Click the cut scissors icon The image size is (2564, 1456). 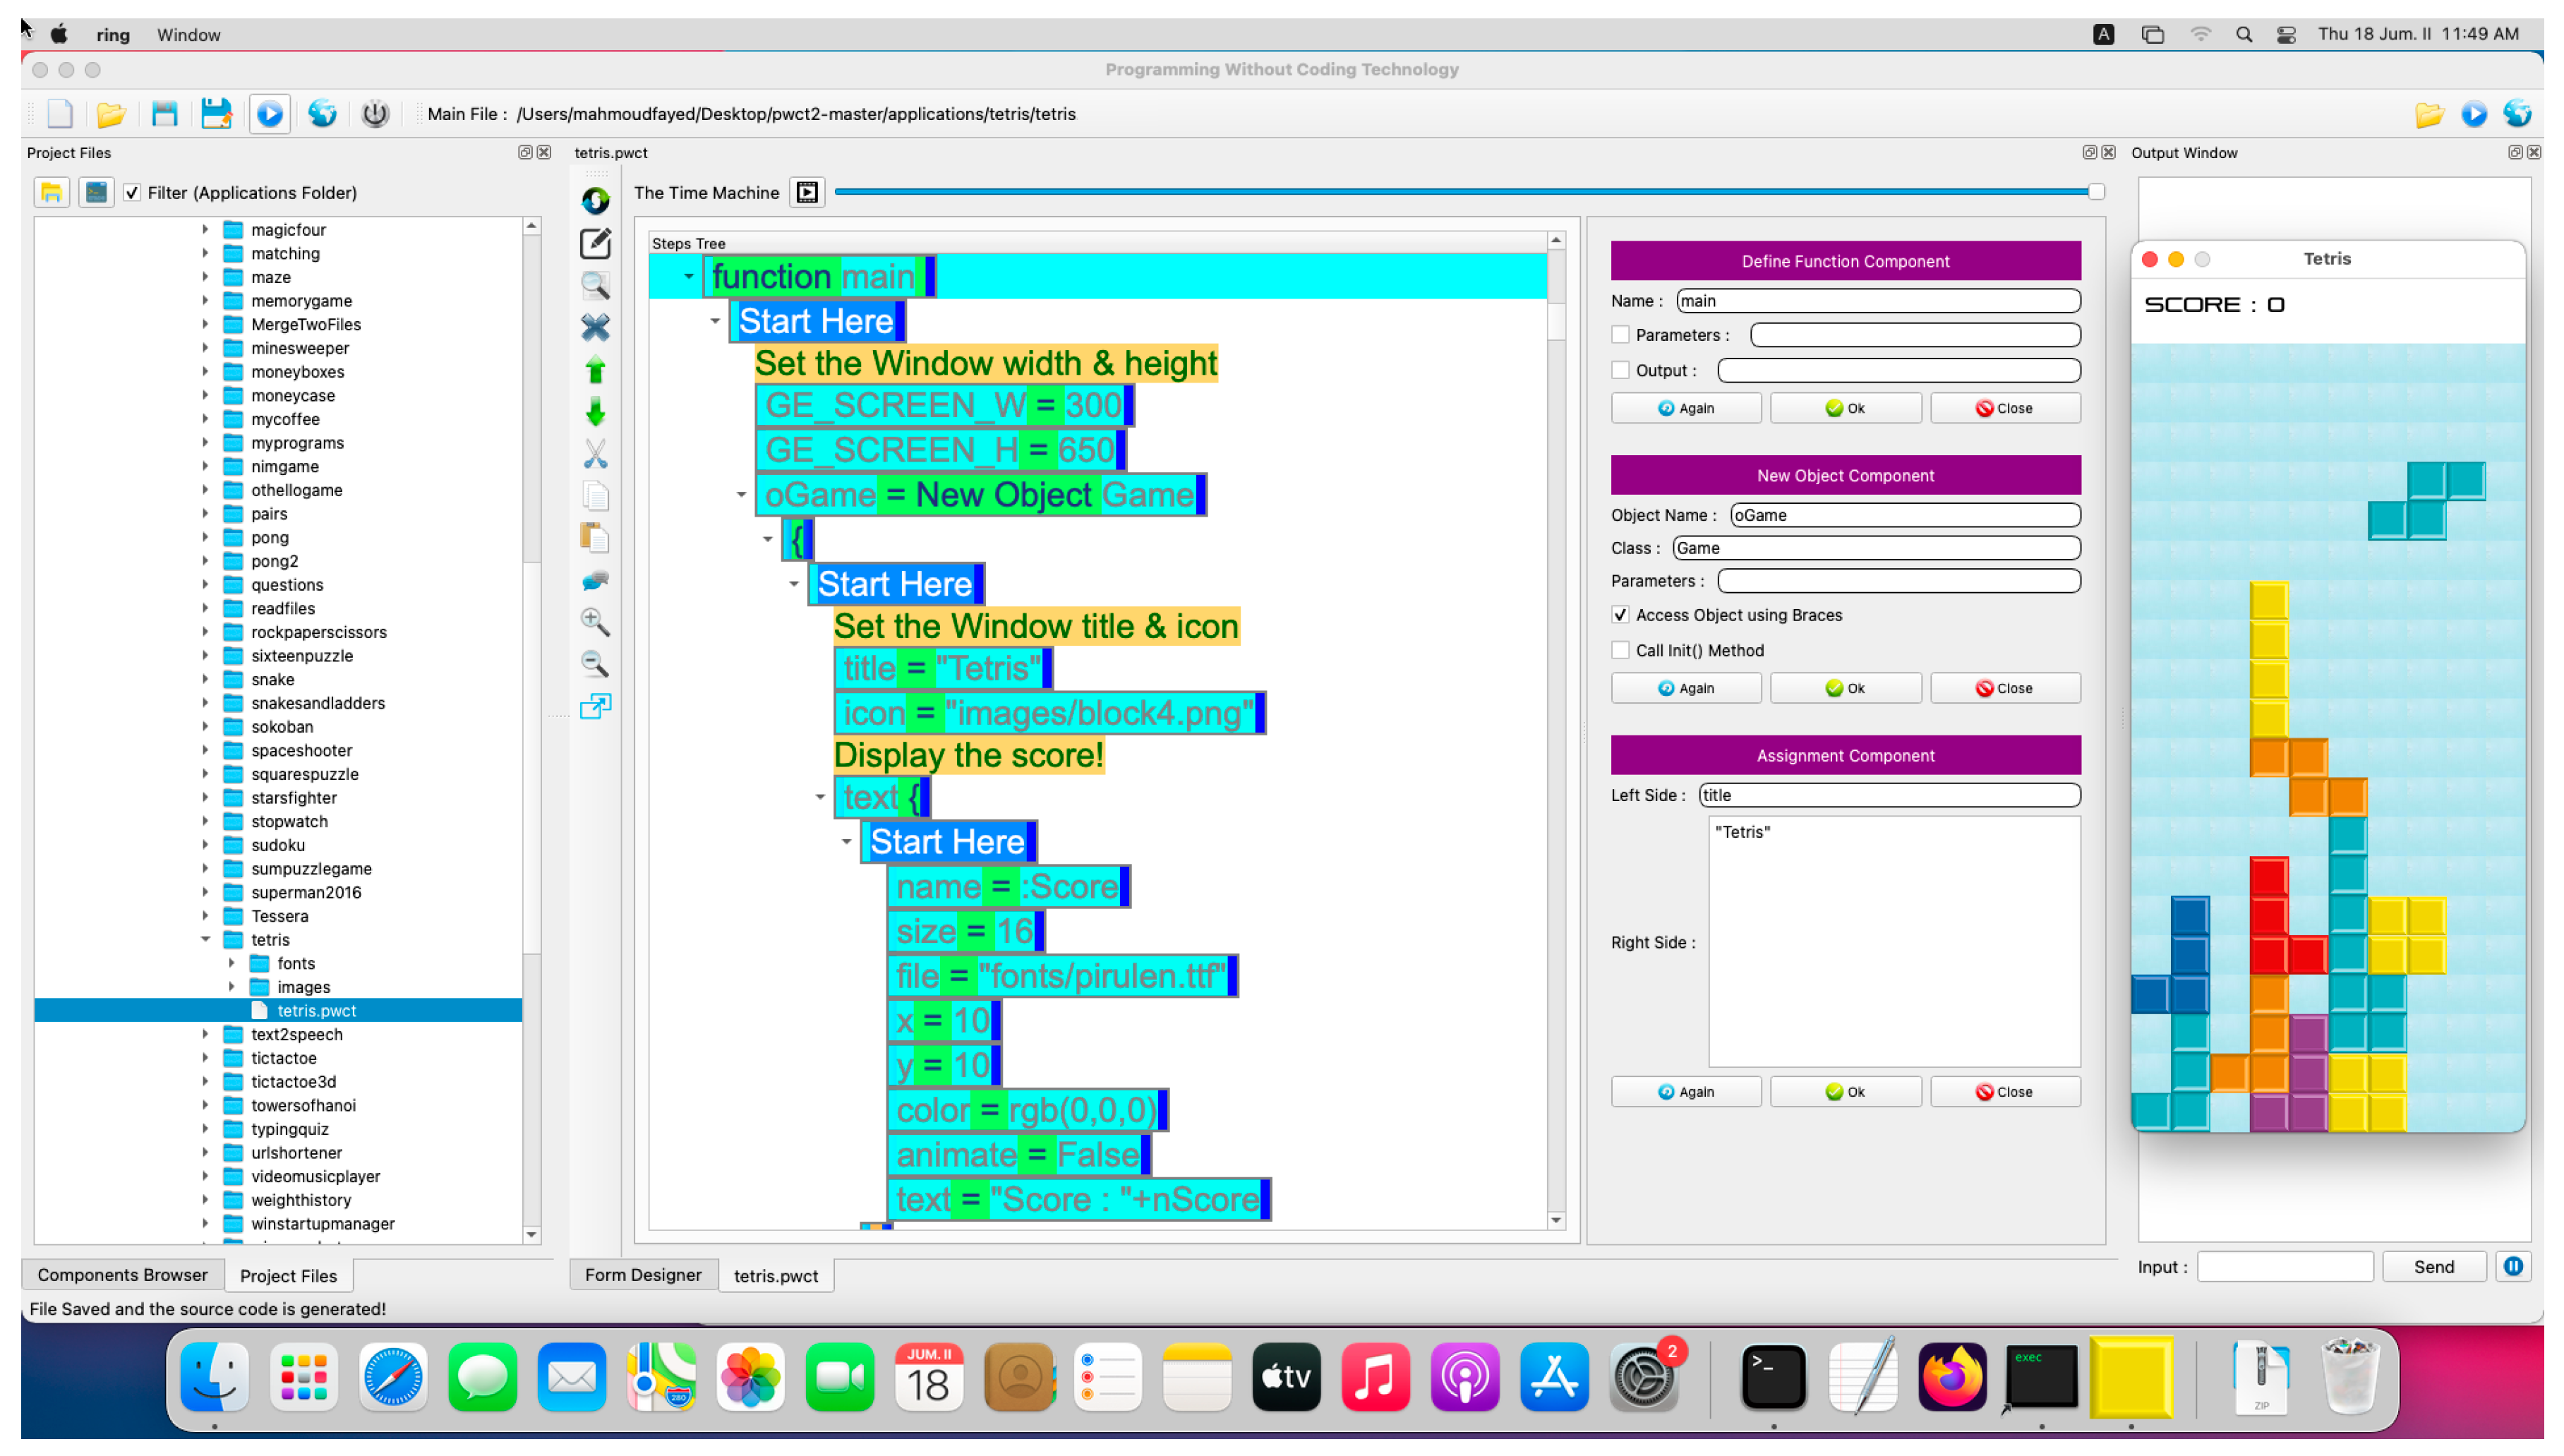(x=596, y=454)
